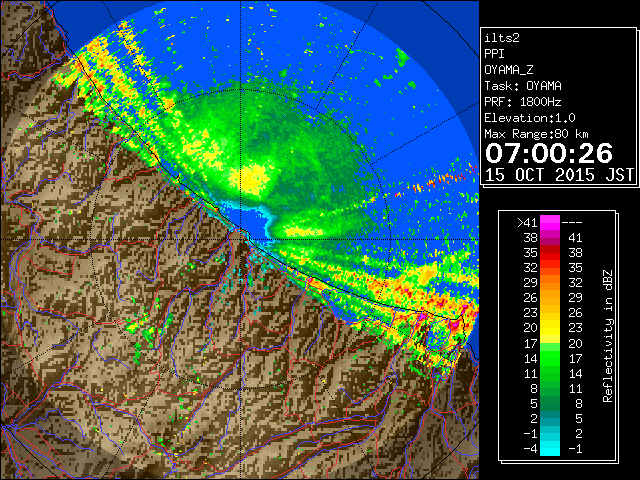Click the 'OYAMA_Z' product name
Image resolution: width=640 pixels, height=480 pixels.
[509, 70]
